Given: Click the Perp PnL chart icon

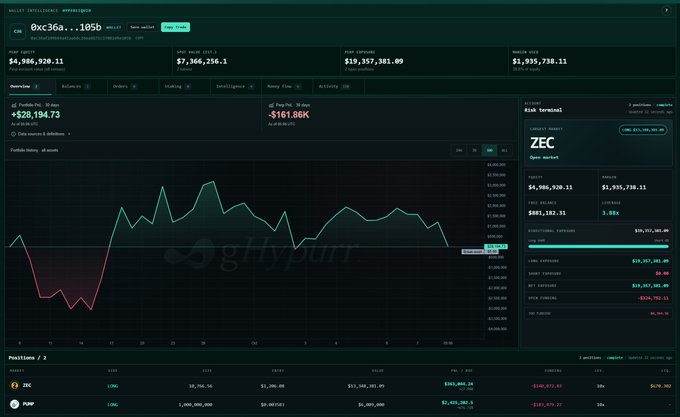Looking at the screenshot, I should pyautogui.click(x=271, y=105).
